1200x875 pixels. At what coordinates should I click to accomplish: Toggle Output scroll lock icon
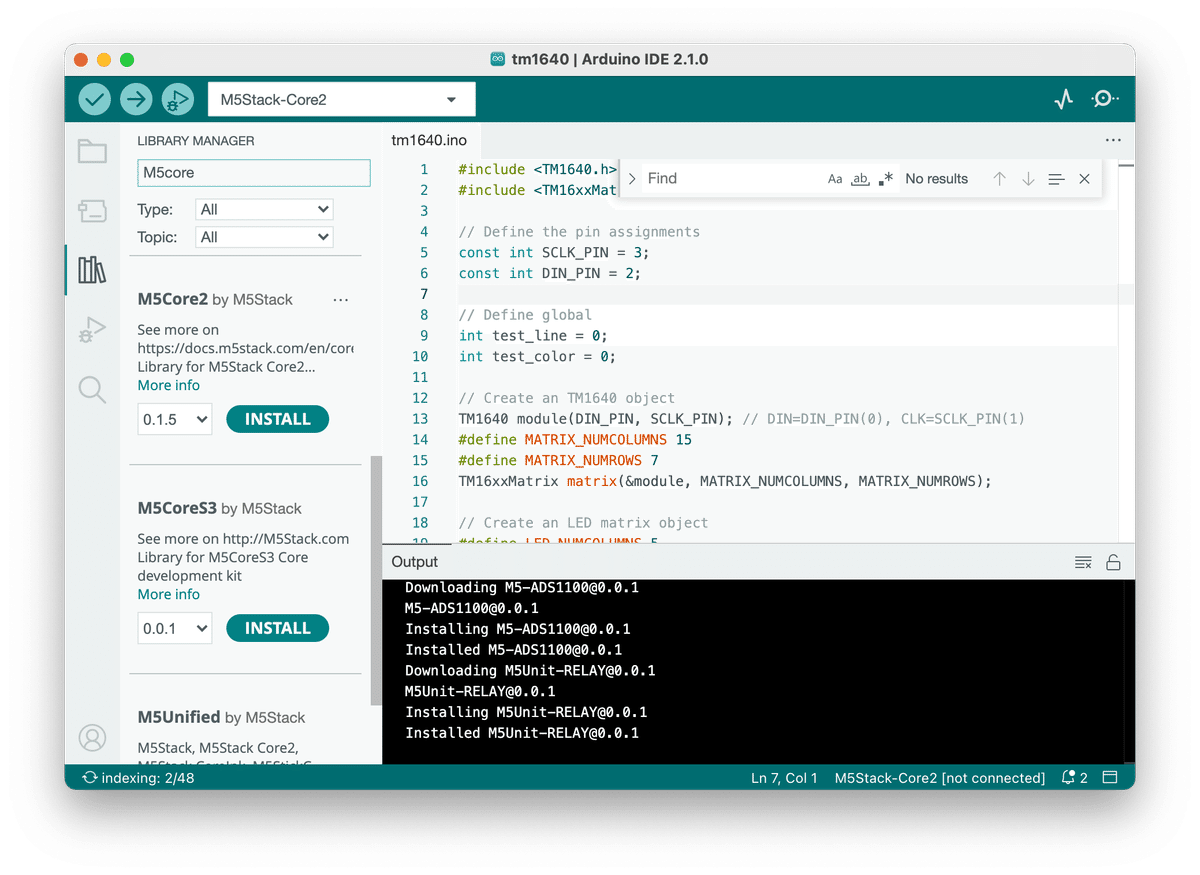(1113, 562)
